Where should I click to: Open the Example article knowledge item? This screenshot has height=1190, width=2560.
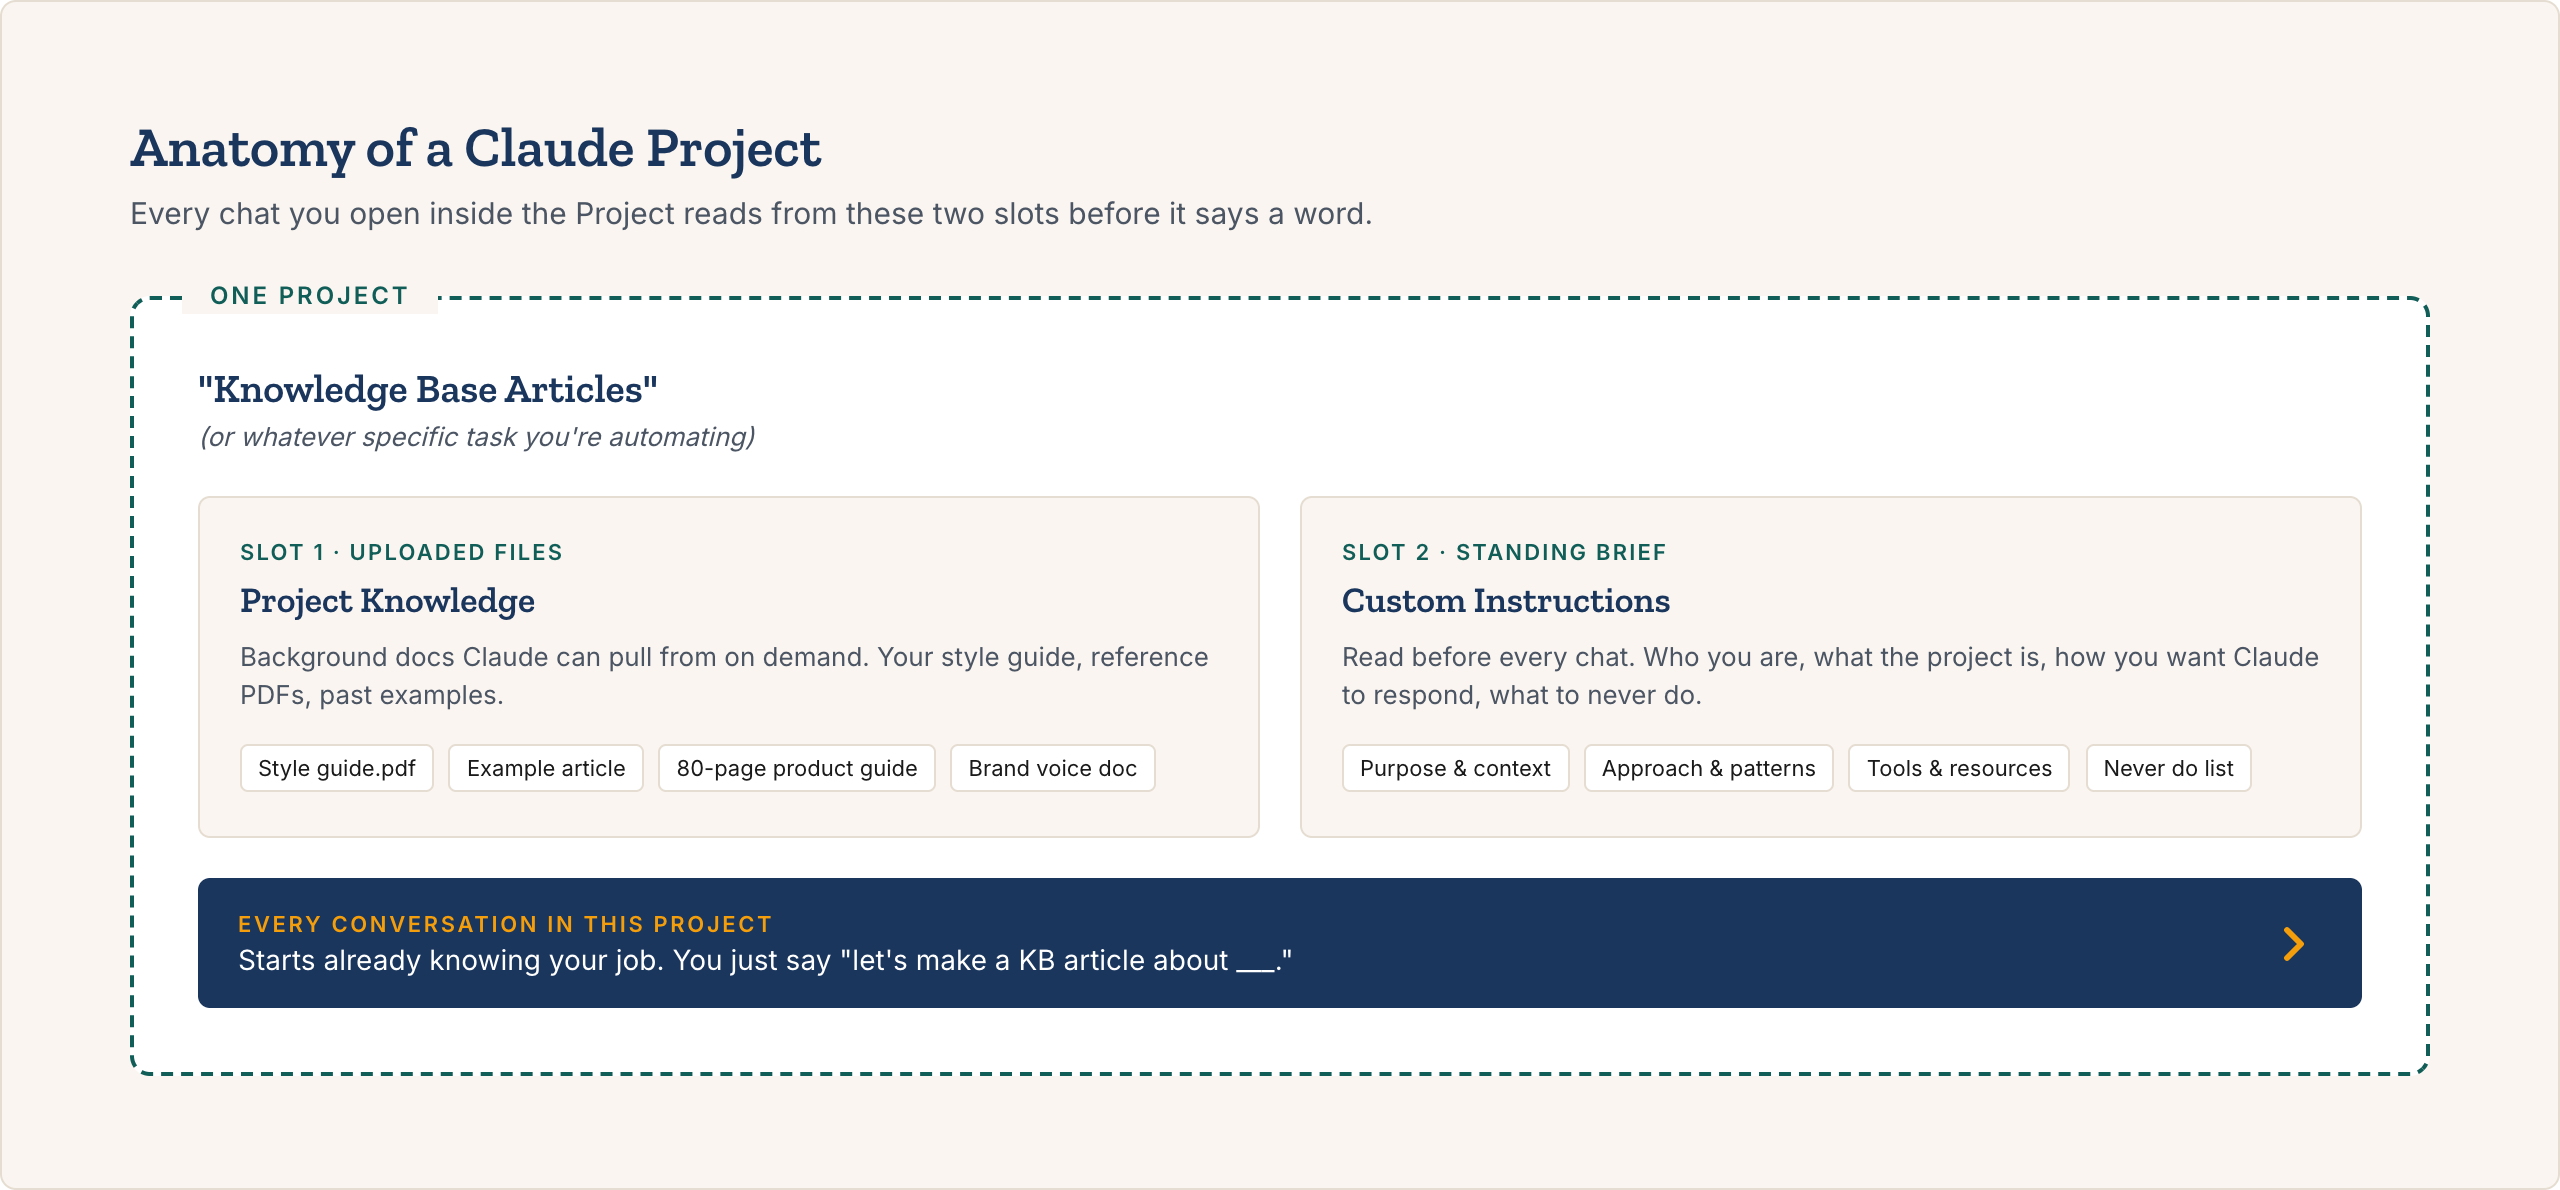(x=545, y=768)
